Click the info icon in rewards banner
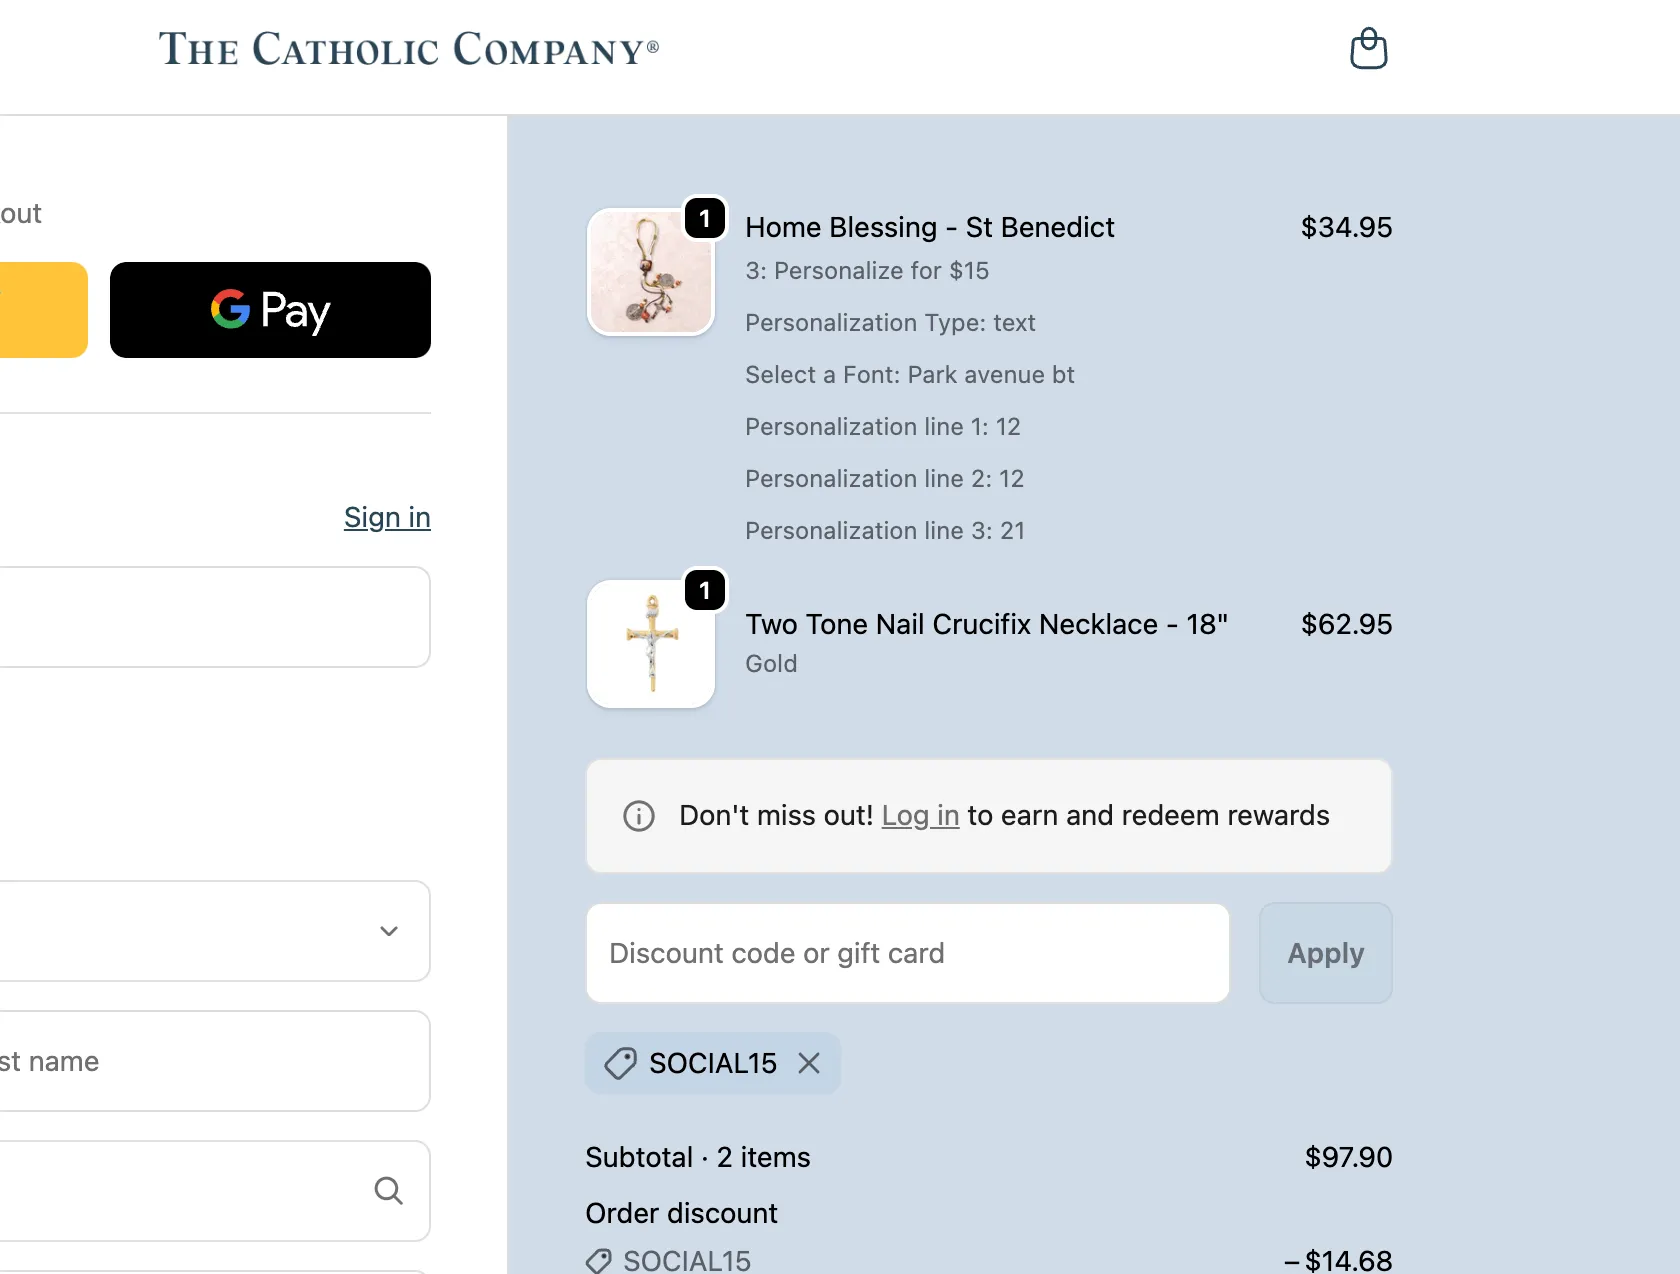 [x=639, y=816]
